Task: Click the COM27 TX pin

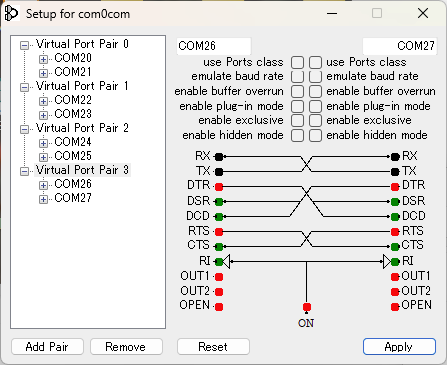Action: [x=395, y=172]
